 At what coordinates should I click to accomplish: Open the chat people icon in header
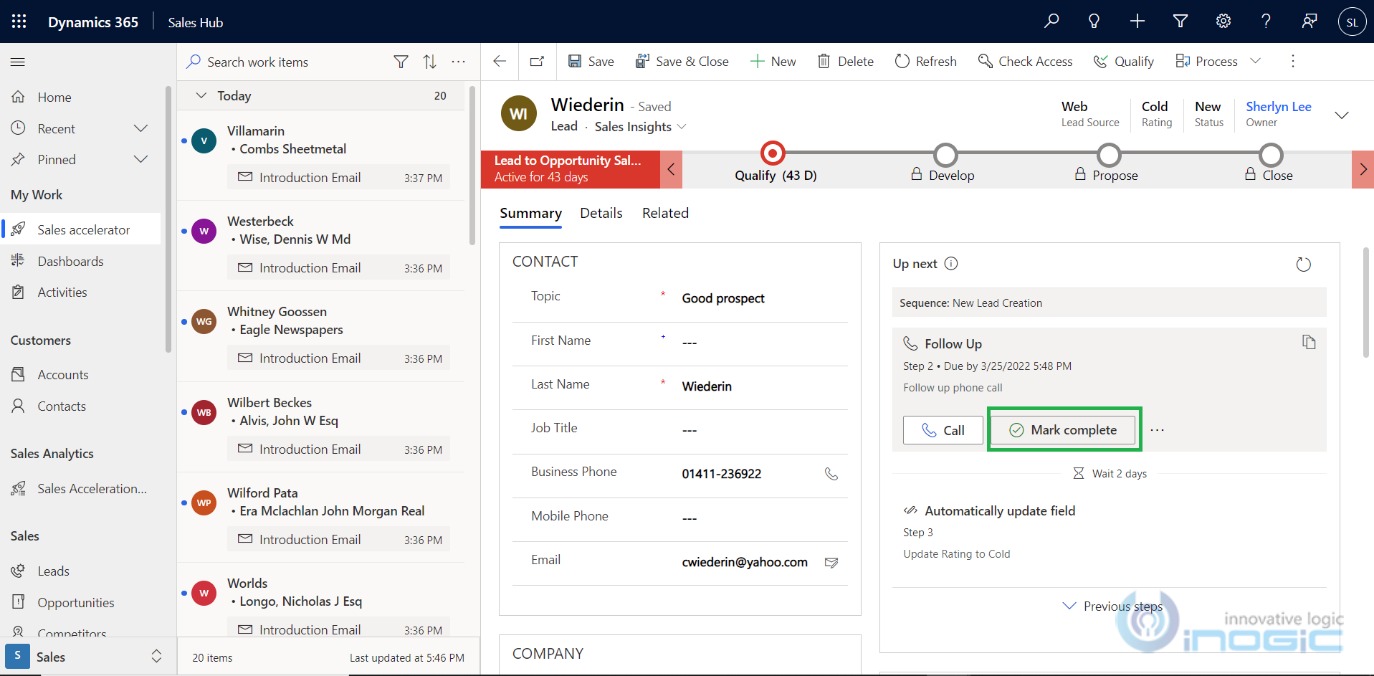click(x=1309, y=21)
